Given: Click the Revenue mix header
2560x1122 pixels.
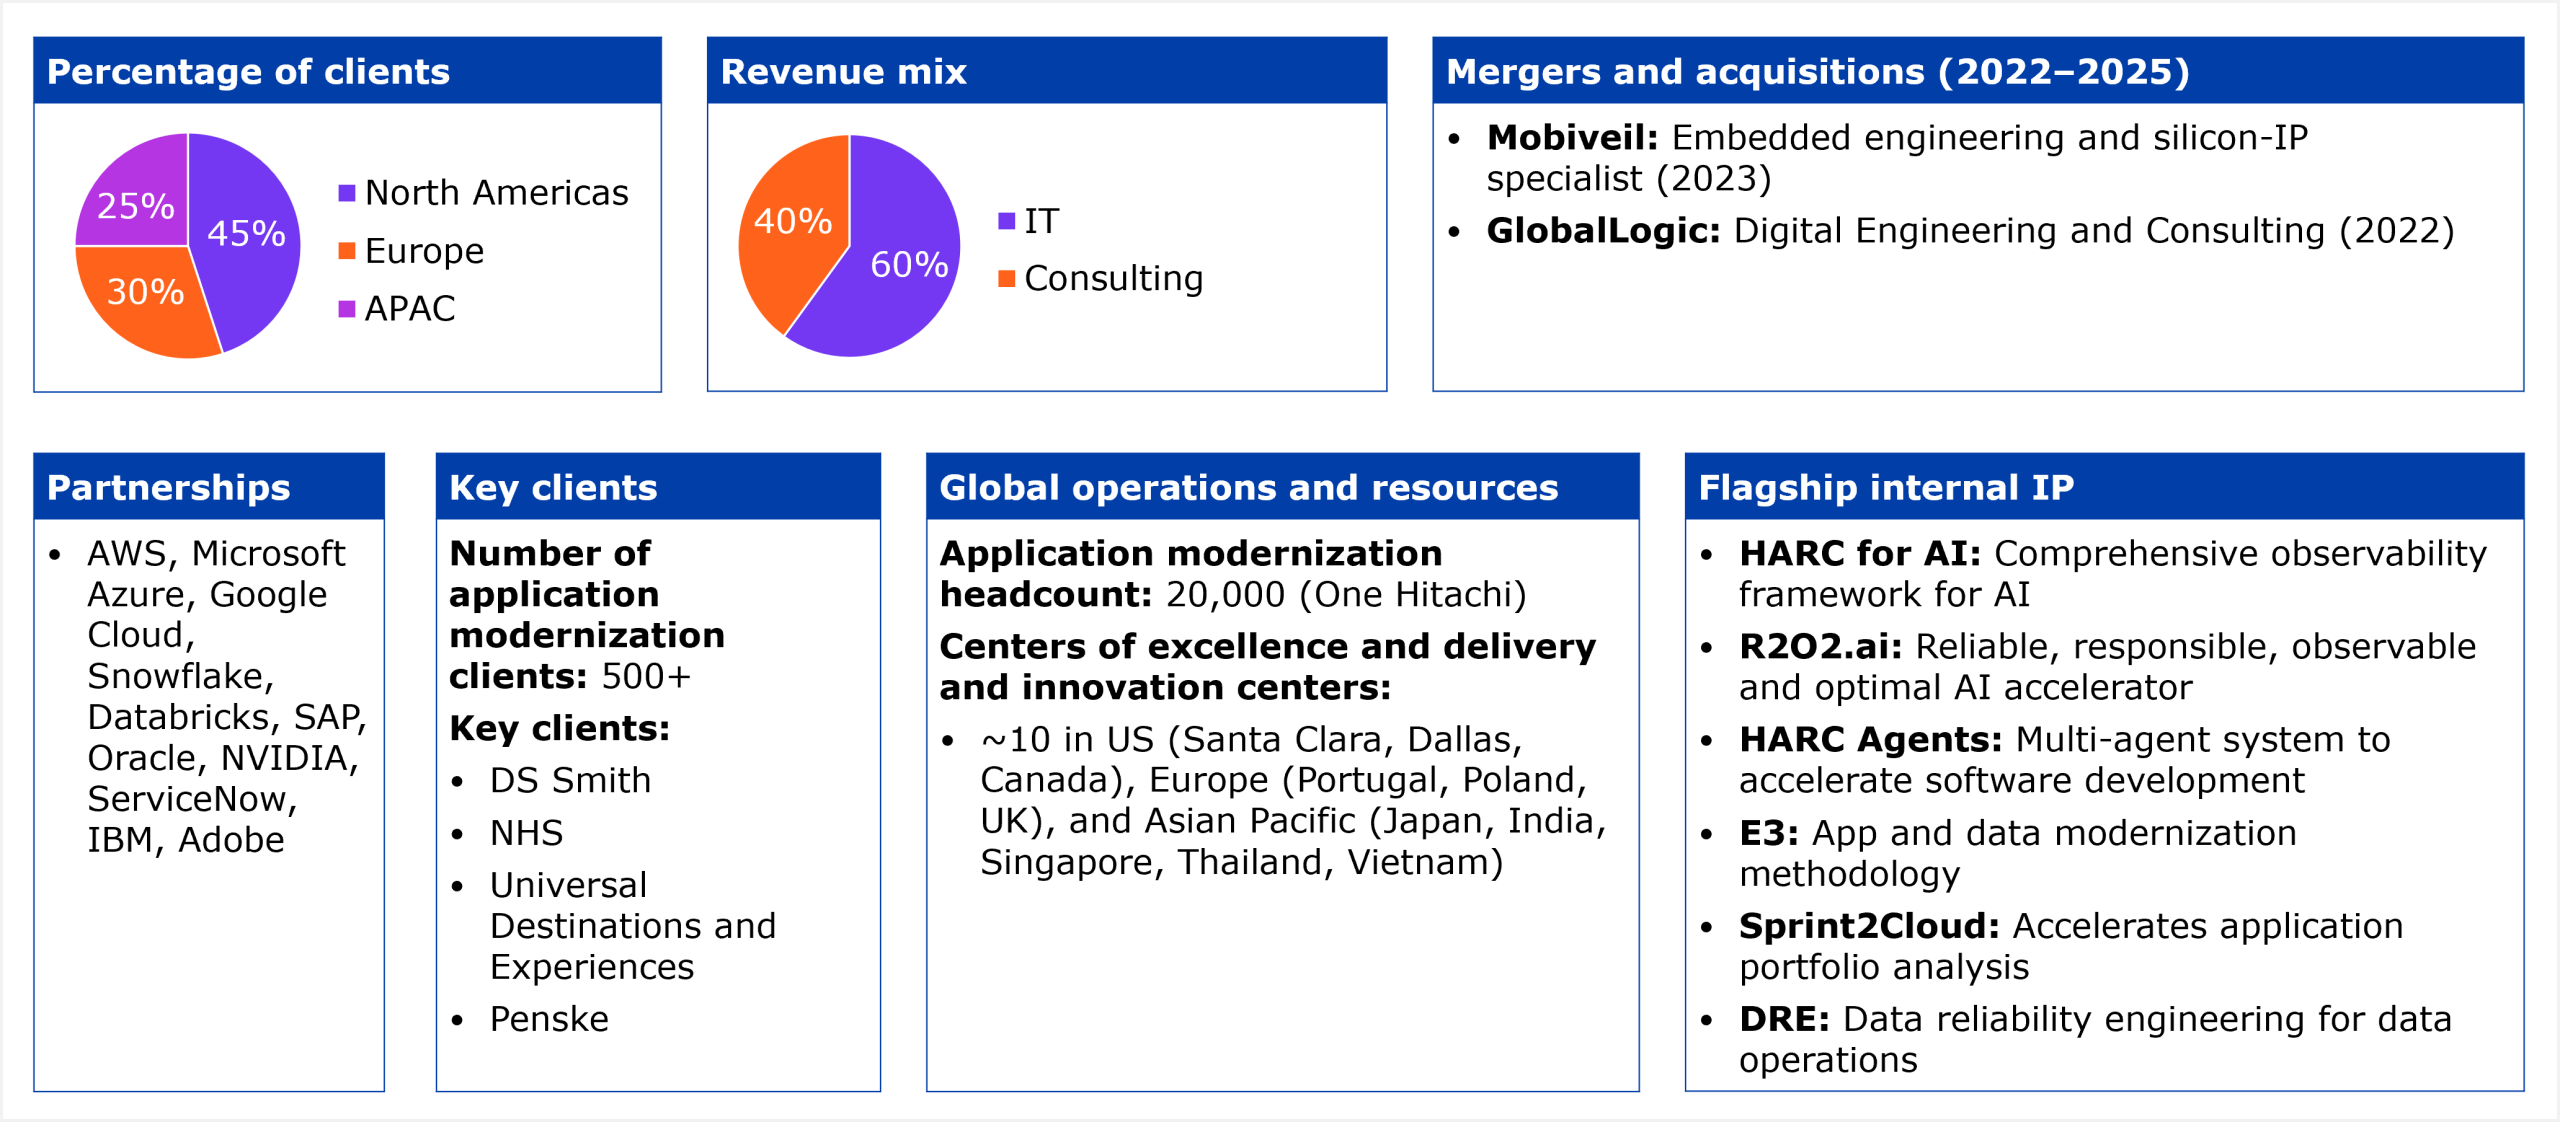Looking at the screenshot, I should [843, 72].
